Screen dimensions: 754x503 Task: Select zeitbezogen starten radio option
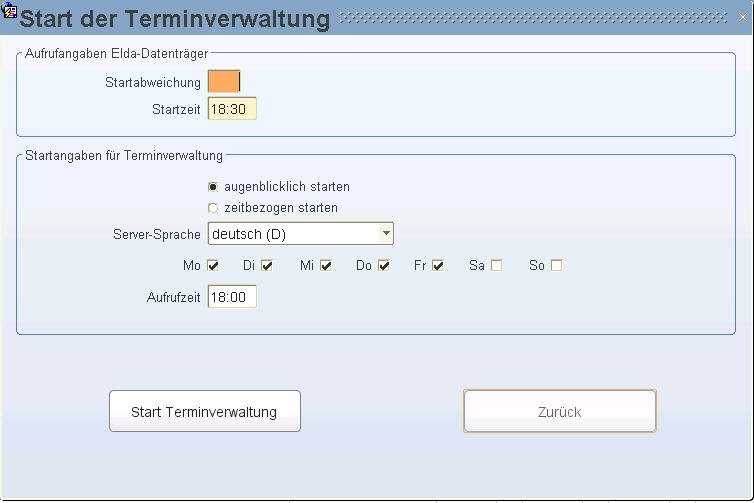213,208
